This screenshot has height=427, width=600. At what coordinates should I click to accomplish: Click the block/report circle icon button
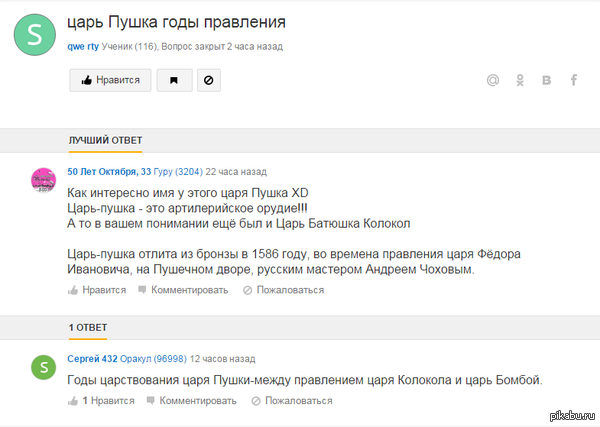pos(208,80)
